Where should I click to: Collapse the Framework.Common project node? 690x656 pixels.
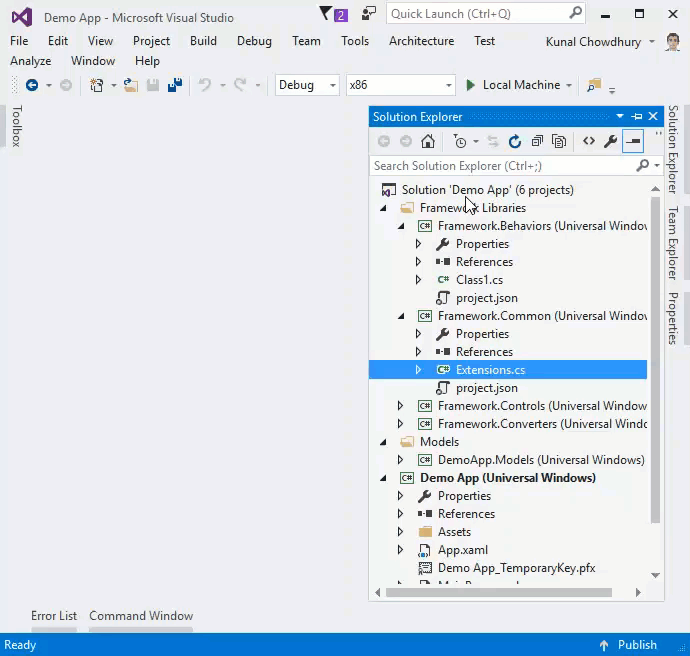click(401, 316)
